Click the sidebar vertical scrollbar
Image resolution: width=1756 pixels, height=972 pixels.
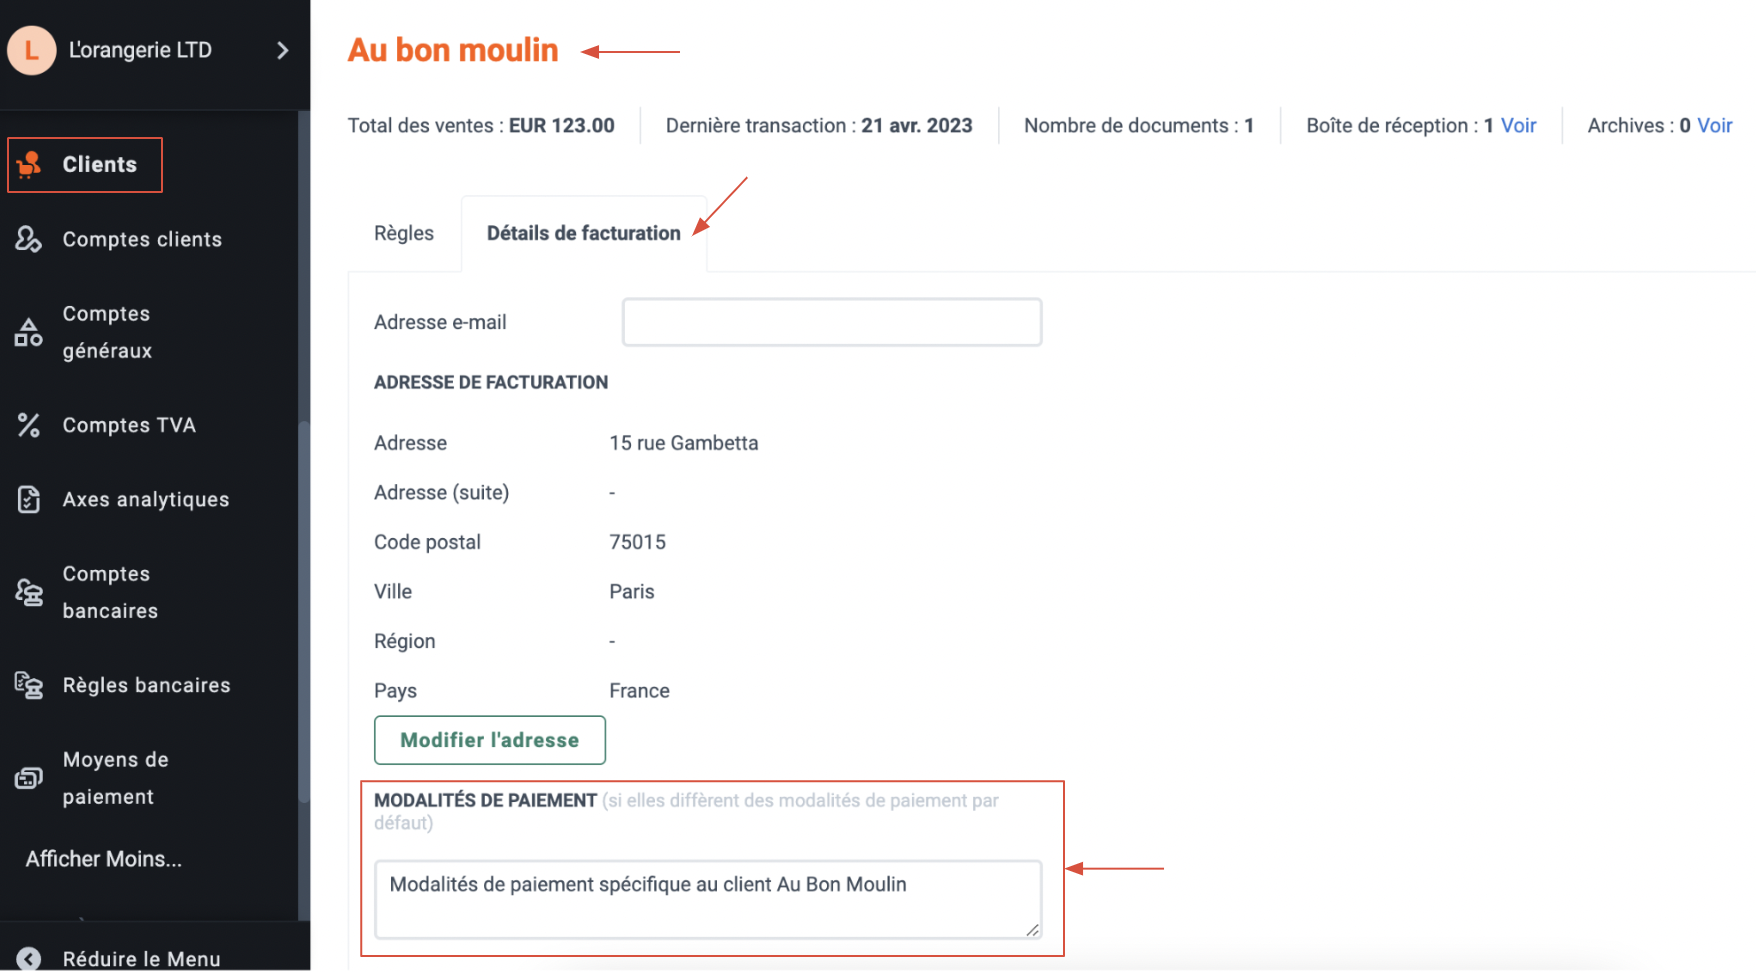(304, 610)
